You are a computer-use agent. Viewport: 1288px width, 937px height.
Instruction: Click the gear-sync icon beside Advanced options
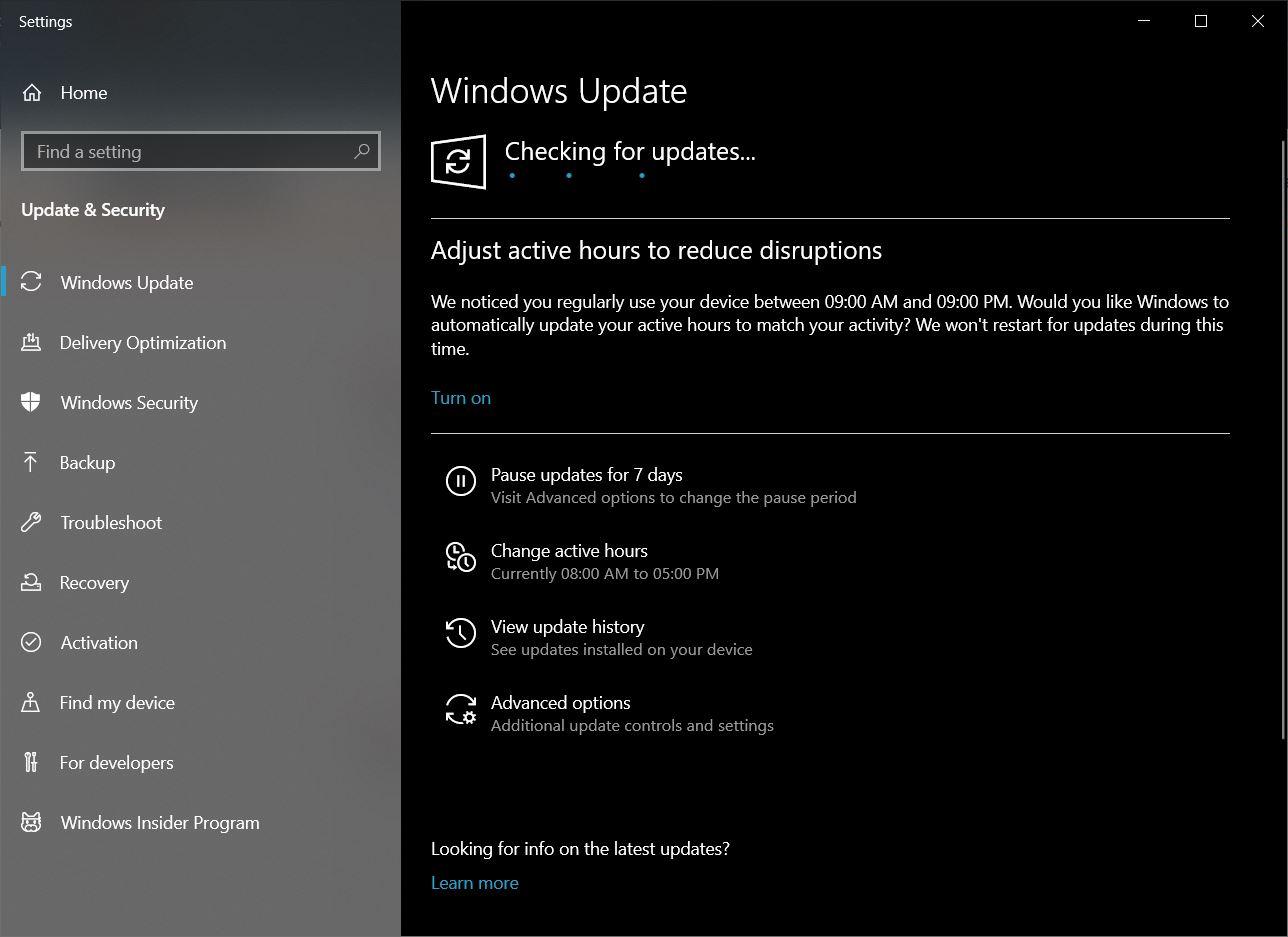pos(460,709)
